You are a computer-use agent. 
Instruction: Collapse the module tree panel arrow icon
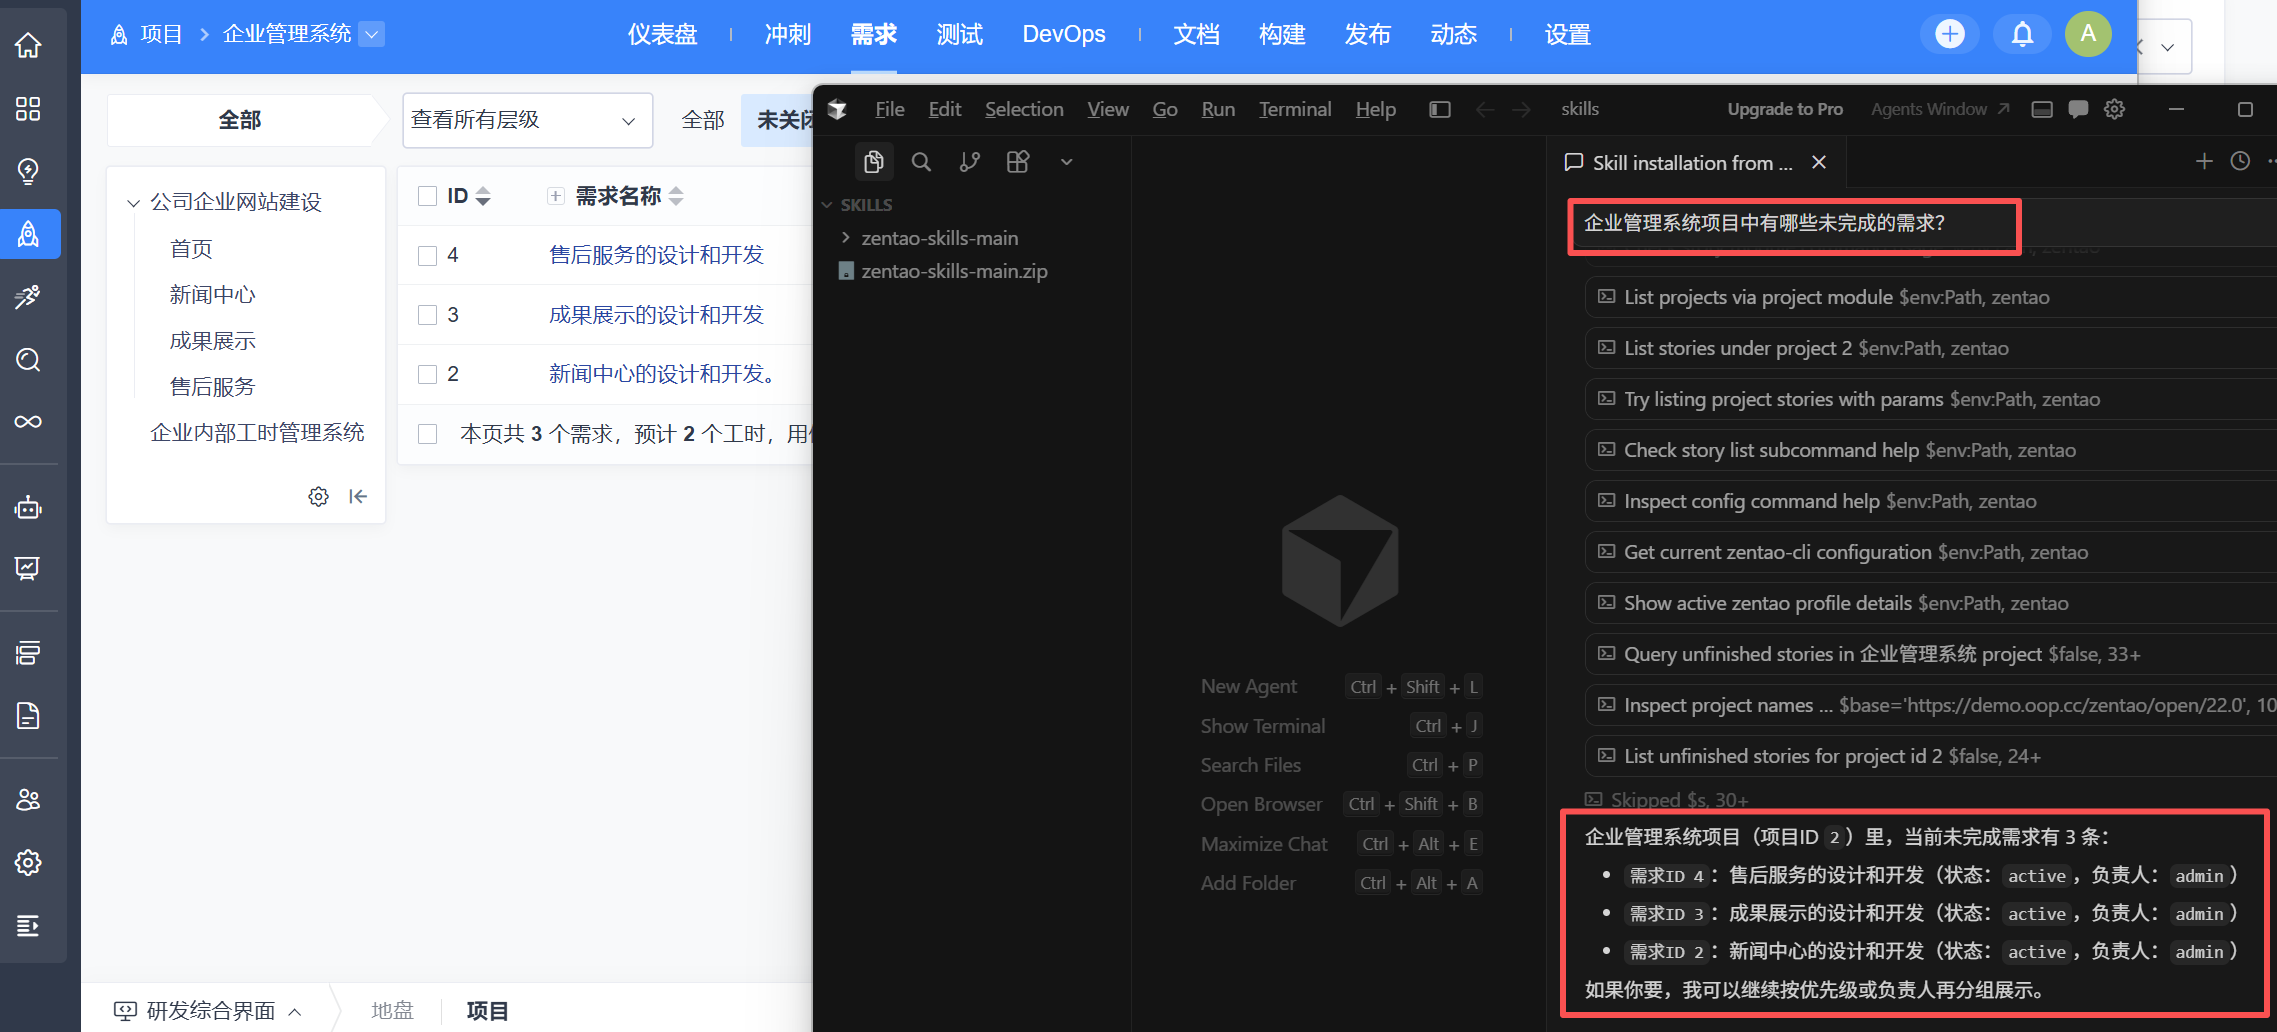coord(358,496)
